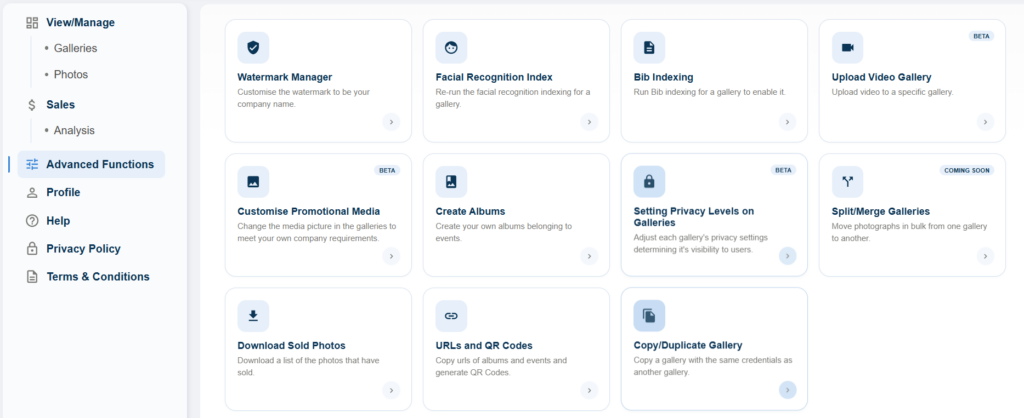Click the Watermark Manager card title

(285, 77)
